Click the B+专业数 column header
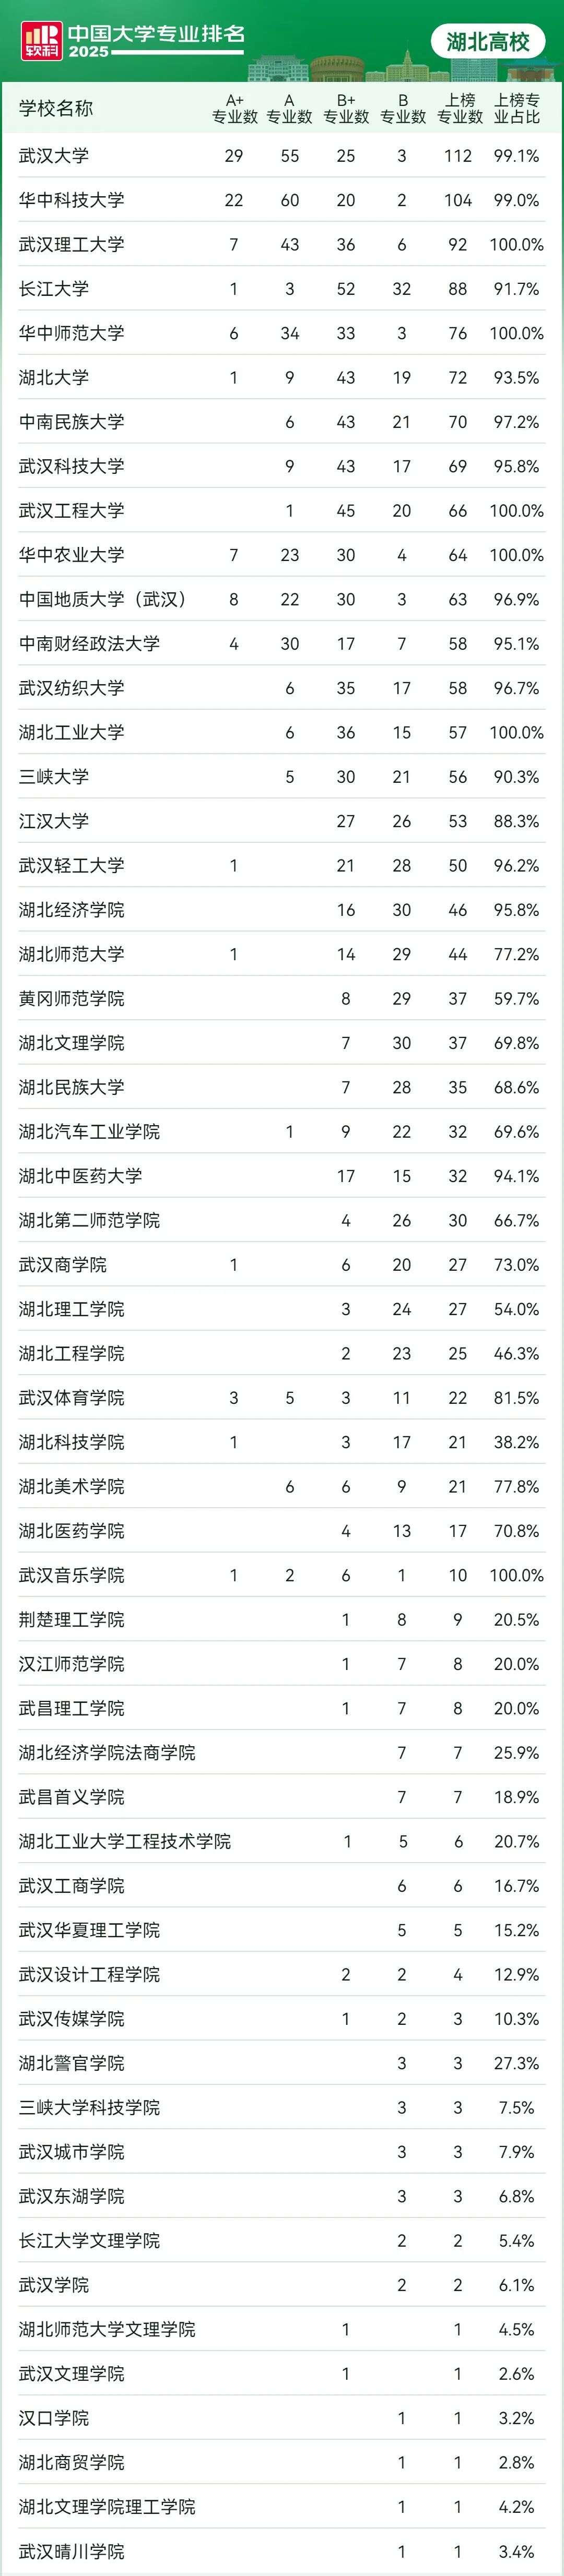 click(346, 109)
